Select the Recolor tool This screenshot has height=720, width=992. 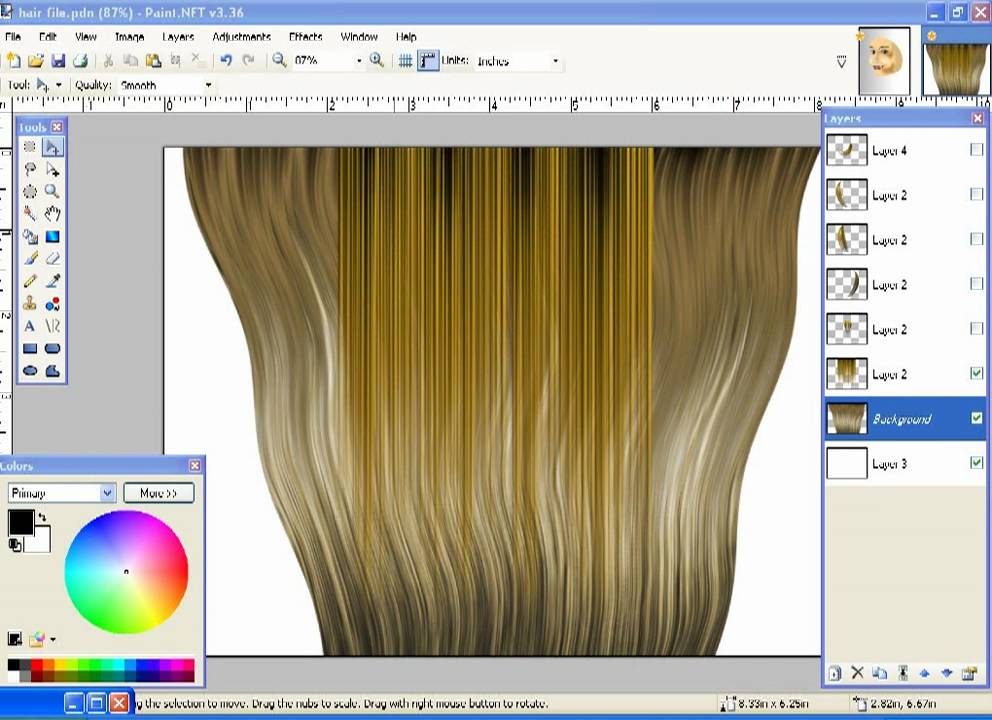[53, 304]
